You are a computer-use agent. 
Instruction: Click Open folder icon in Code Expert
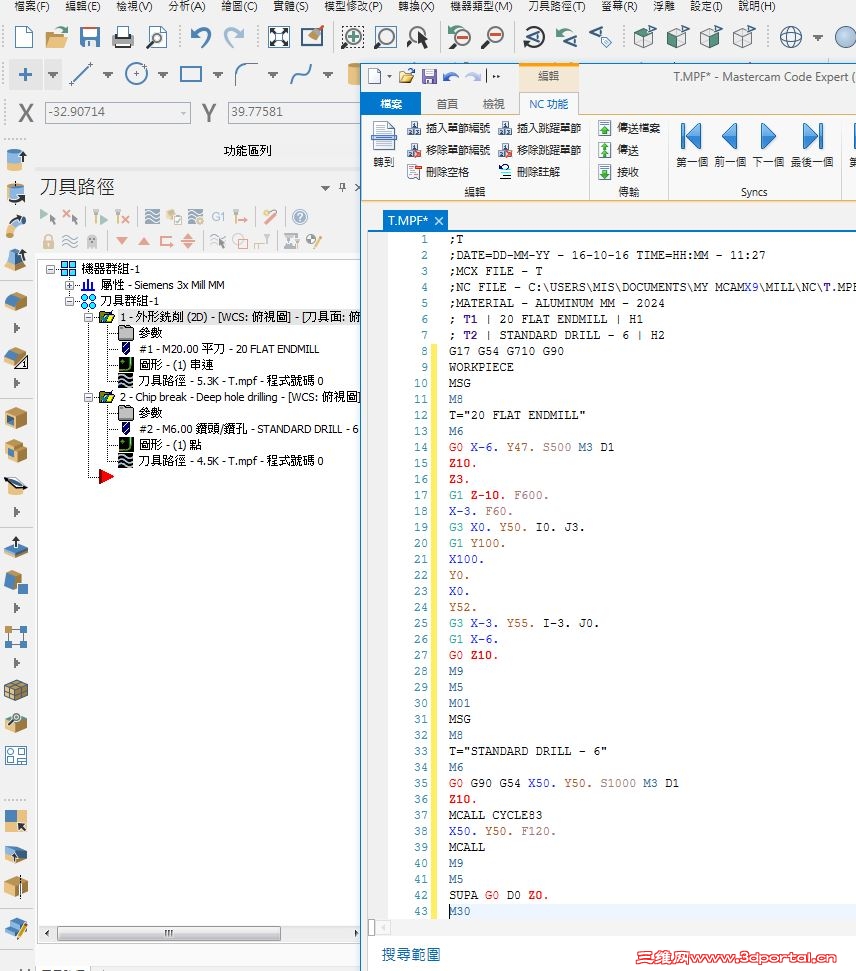pyautogui.click(x=407, y=77)
